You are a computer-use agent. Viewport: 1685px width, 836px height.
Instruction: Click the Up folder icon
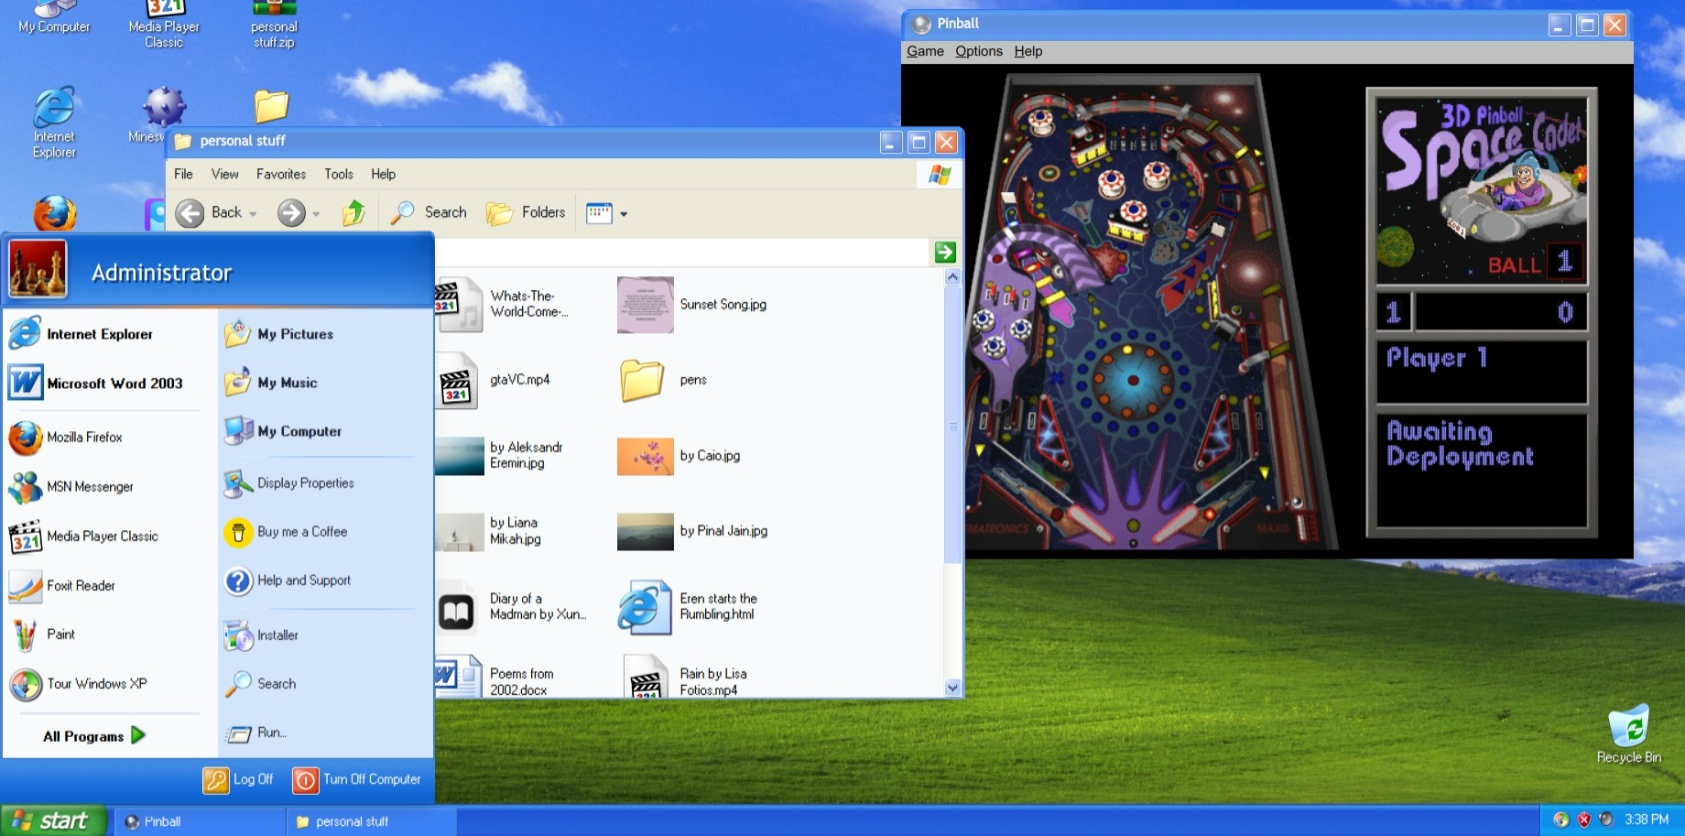354,212
